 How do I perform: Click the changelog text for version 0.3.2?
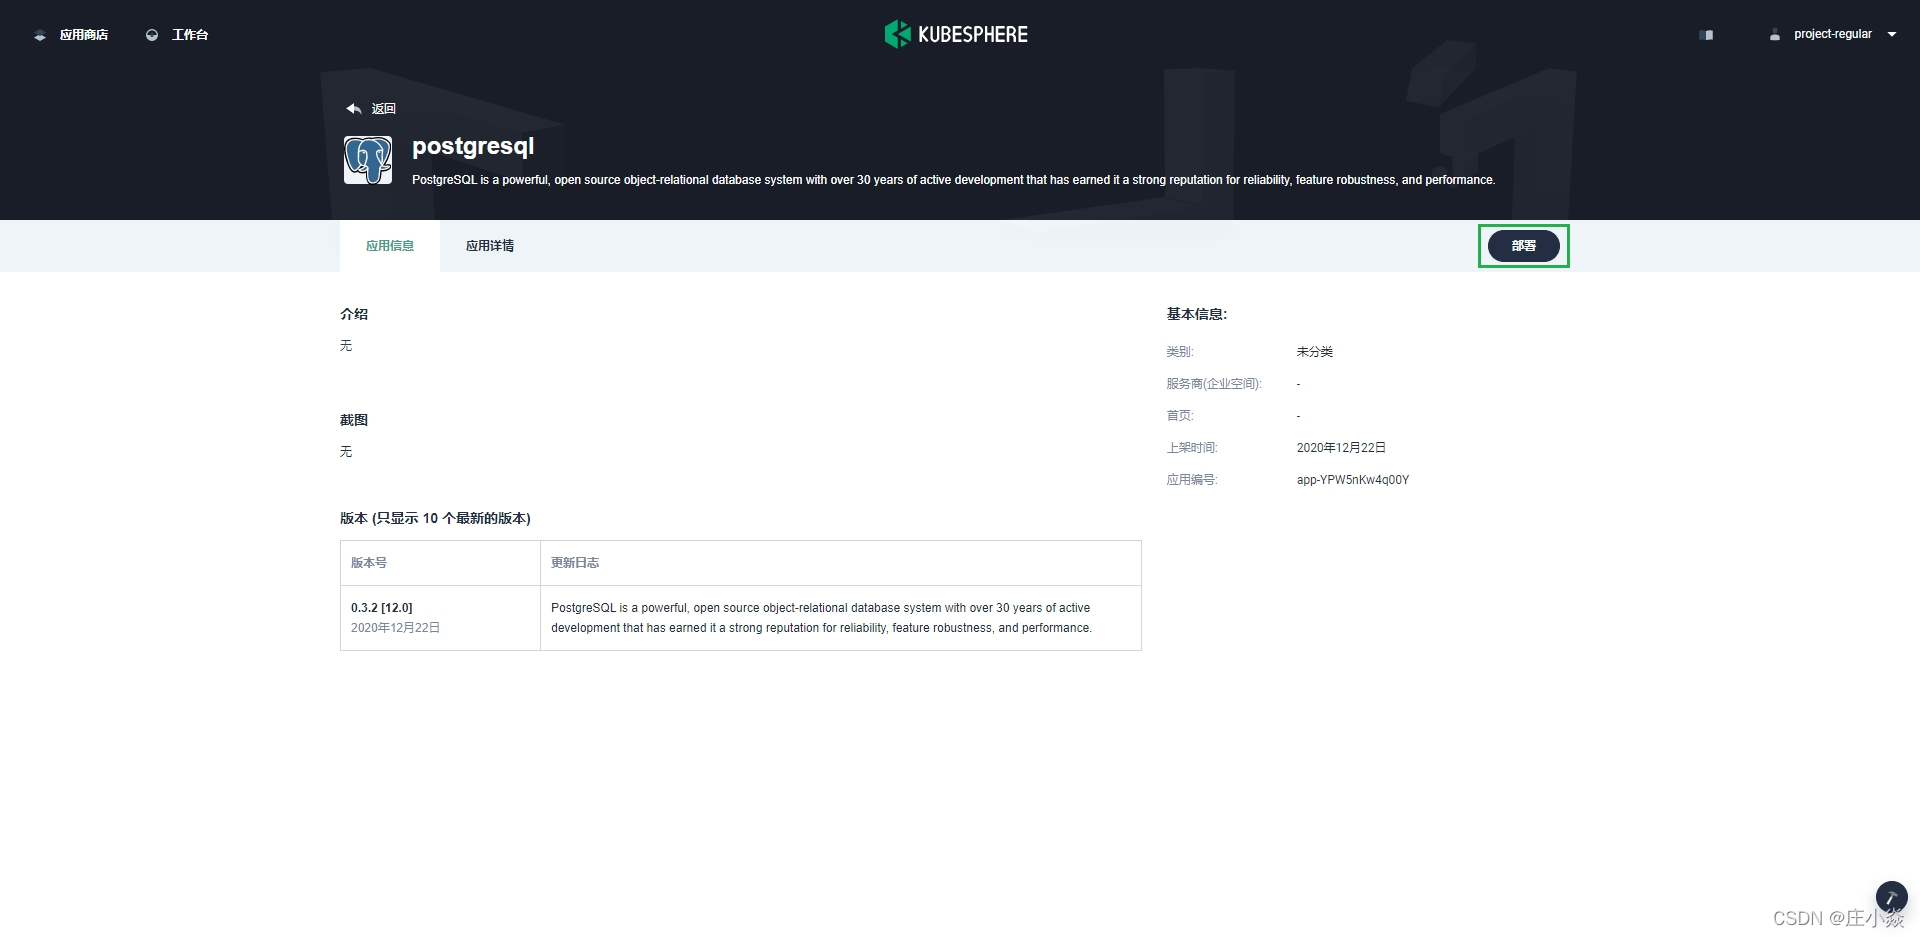[821, 618]
